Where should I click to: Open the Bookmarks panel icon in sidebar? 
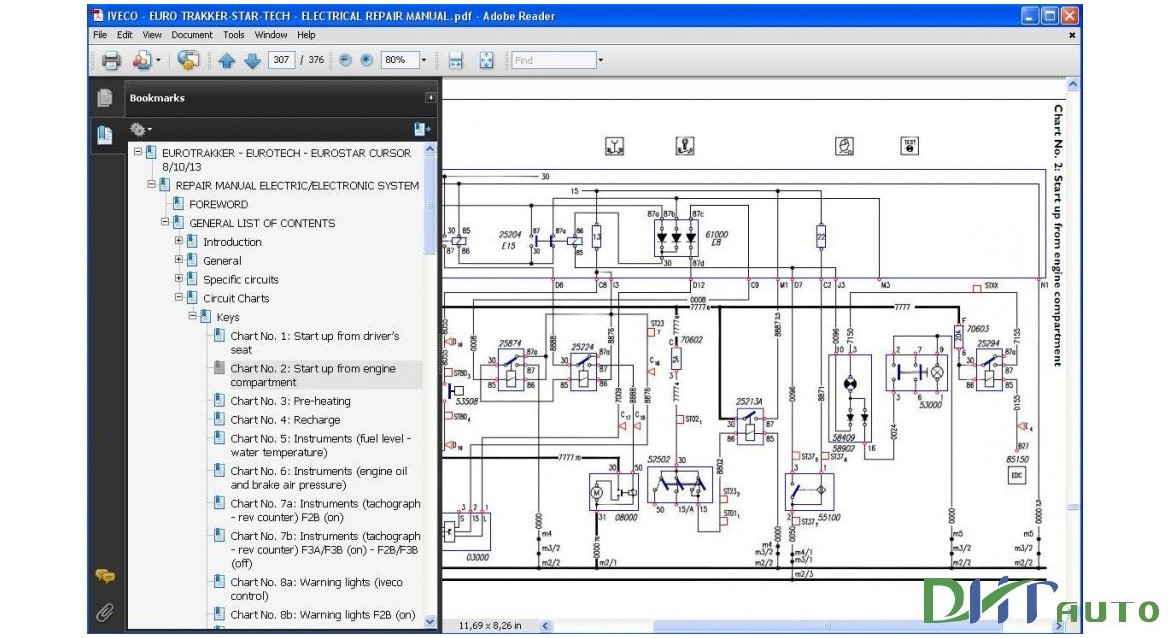[x=105, y=135]
